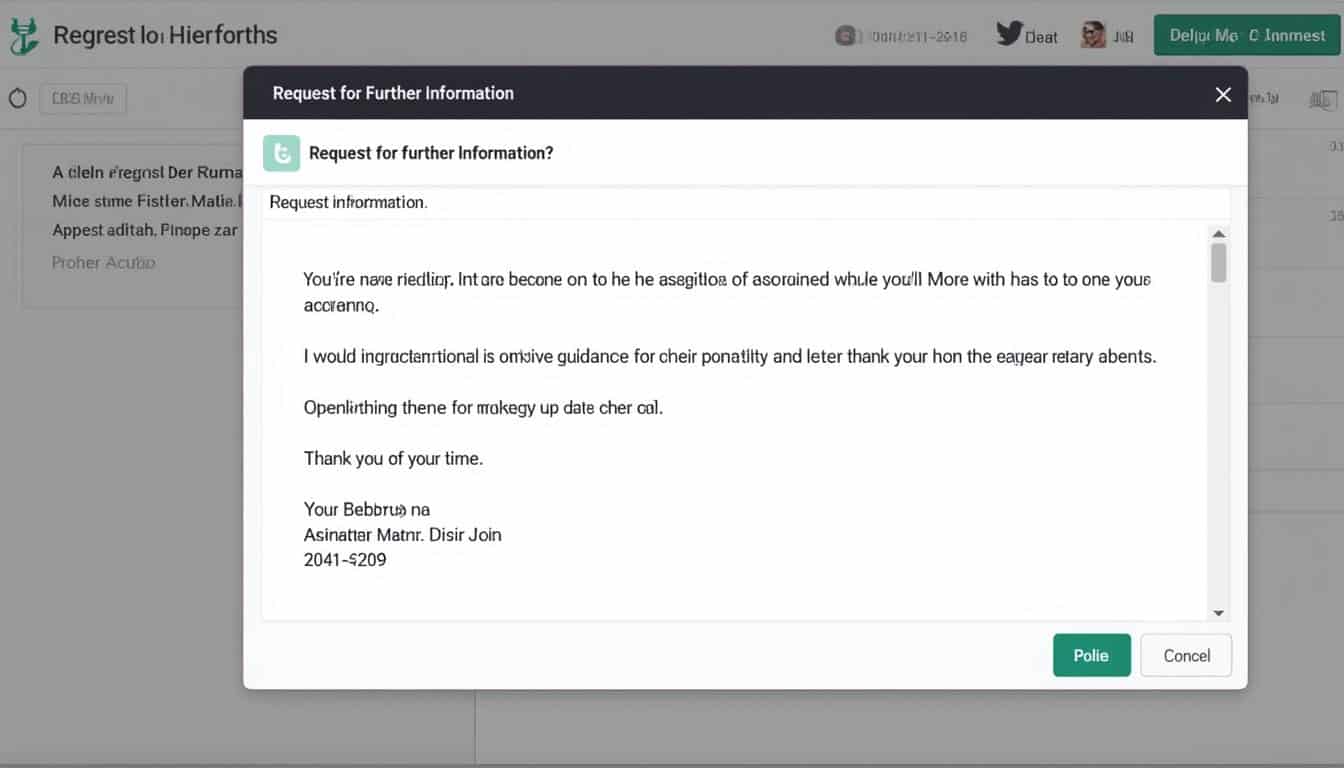Click the scrollbar down arrow in message box
This screenshot has height=768, width=1344.
coord(1218,612)
